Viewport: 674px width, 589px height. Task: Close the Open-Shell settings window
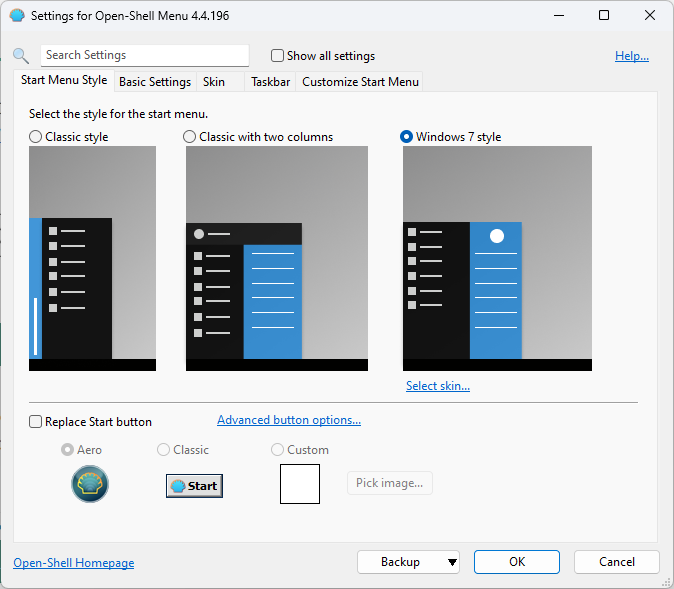[650, 15]
